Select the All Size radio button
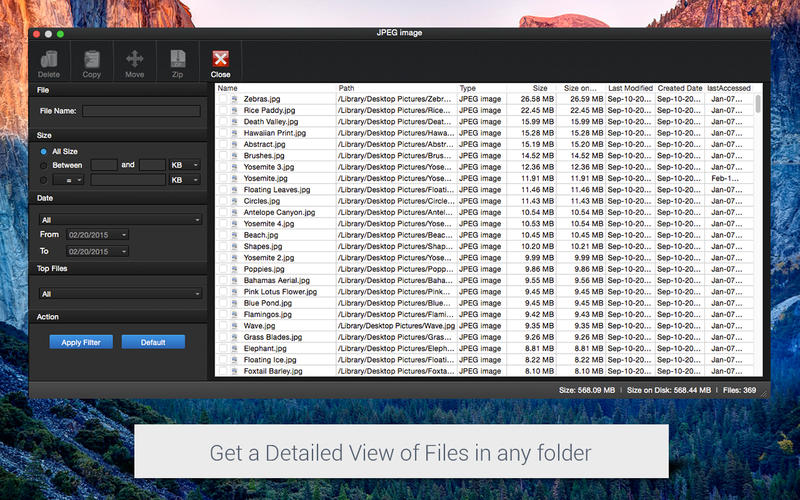This screenshot has width=800, height=500. (x=43, y=151)
